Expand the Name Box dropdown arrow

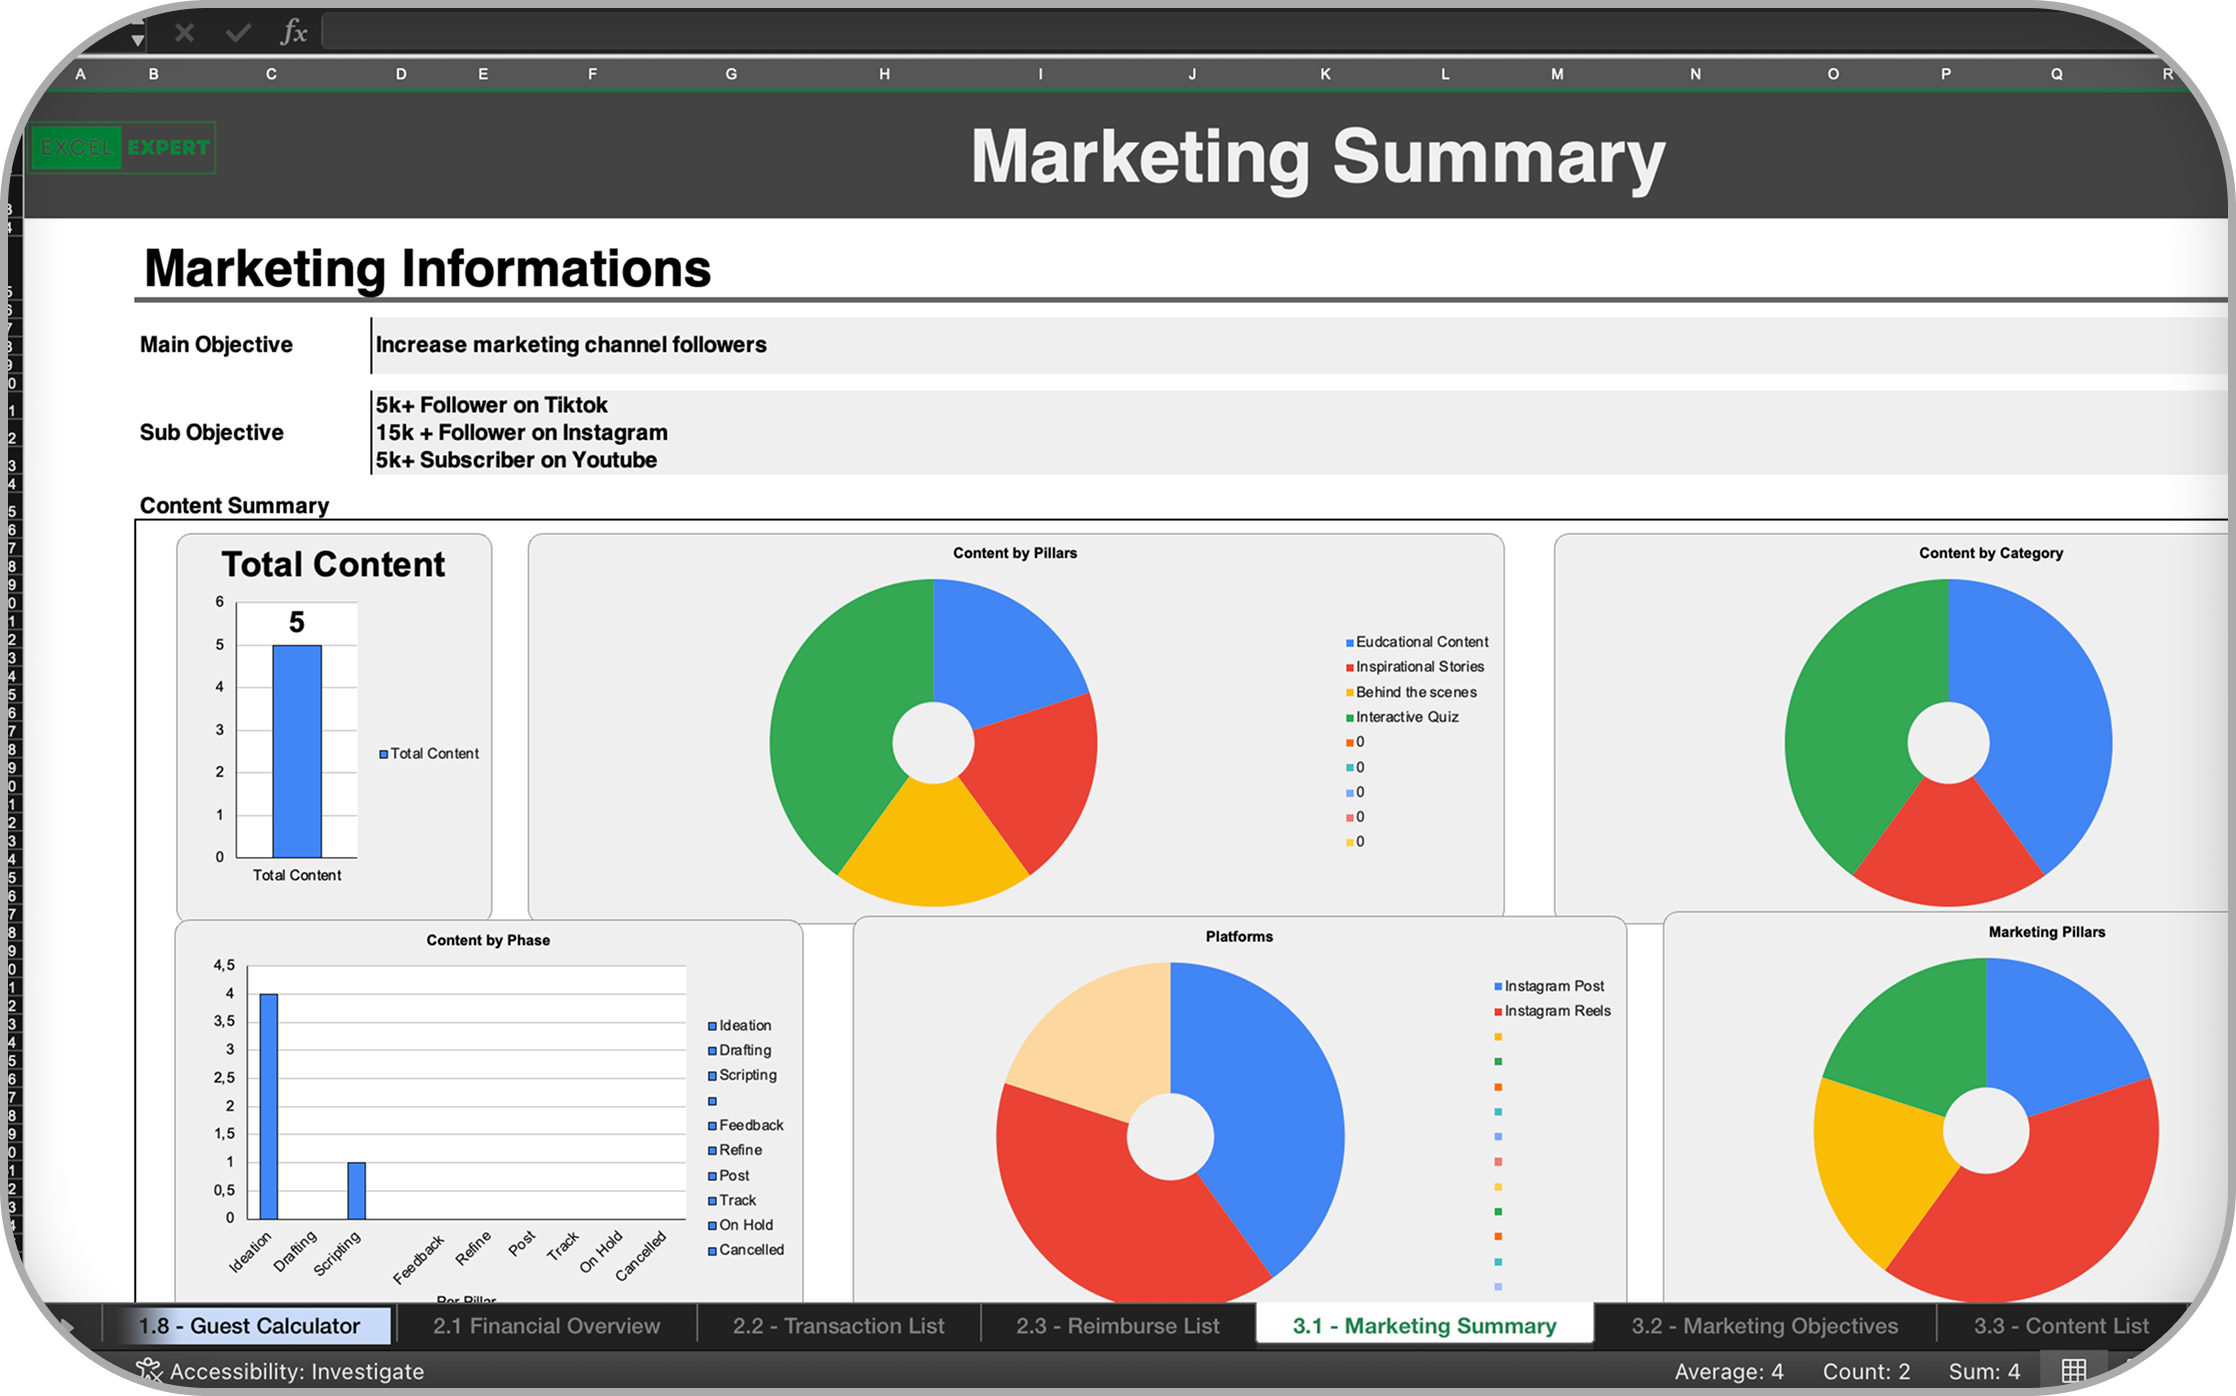point(137,39)
